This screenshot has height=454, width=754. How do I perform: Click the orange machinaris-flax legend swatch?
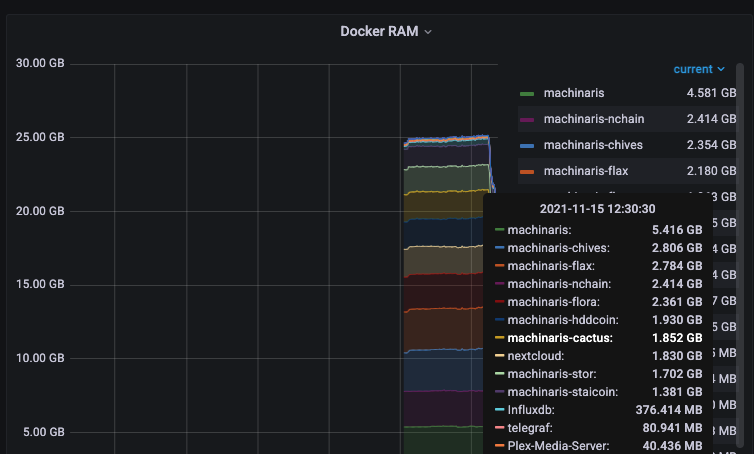pyautogui.click(x=527, y=172)
